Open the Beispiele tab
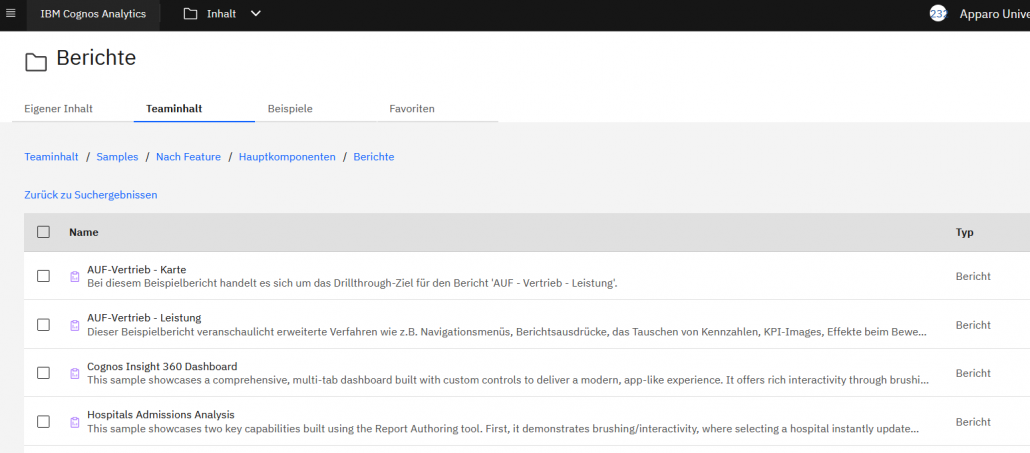The image size is (1030, 453). coord(290,108)
